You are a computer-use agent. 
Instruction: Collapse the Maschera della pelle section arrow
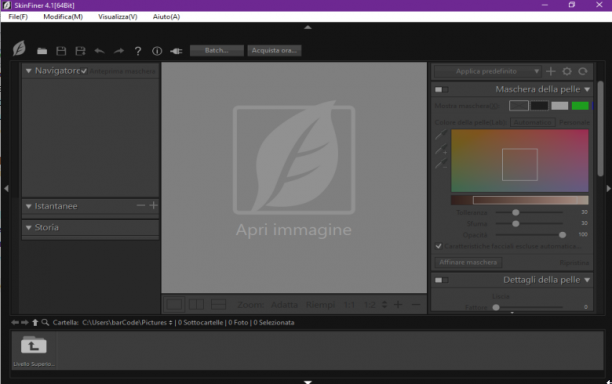[587, 90]
